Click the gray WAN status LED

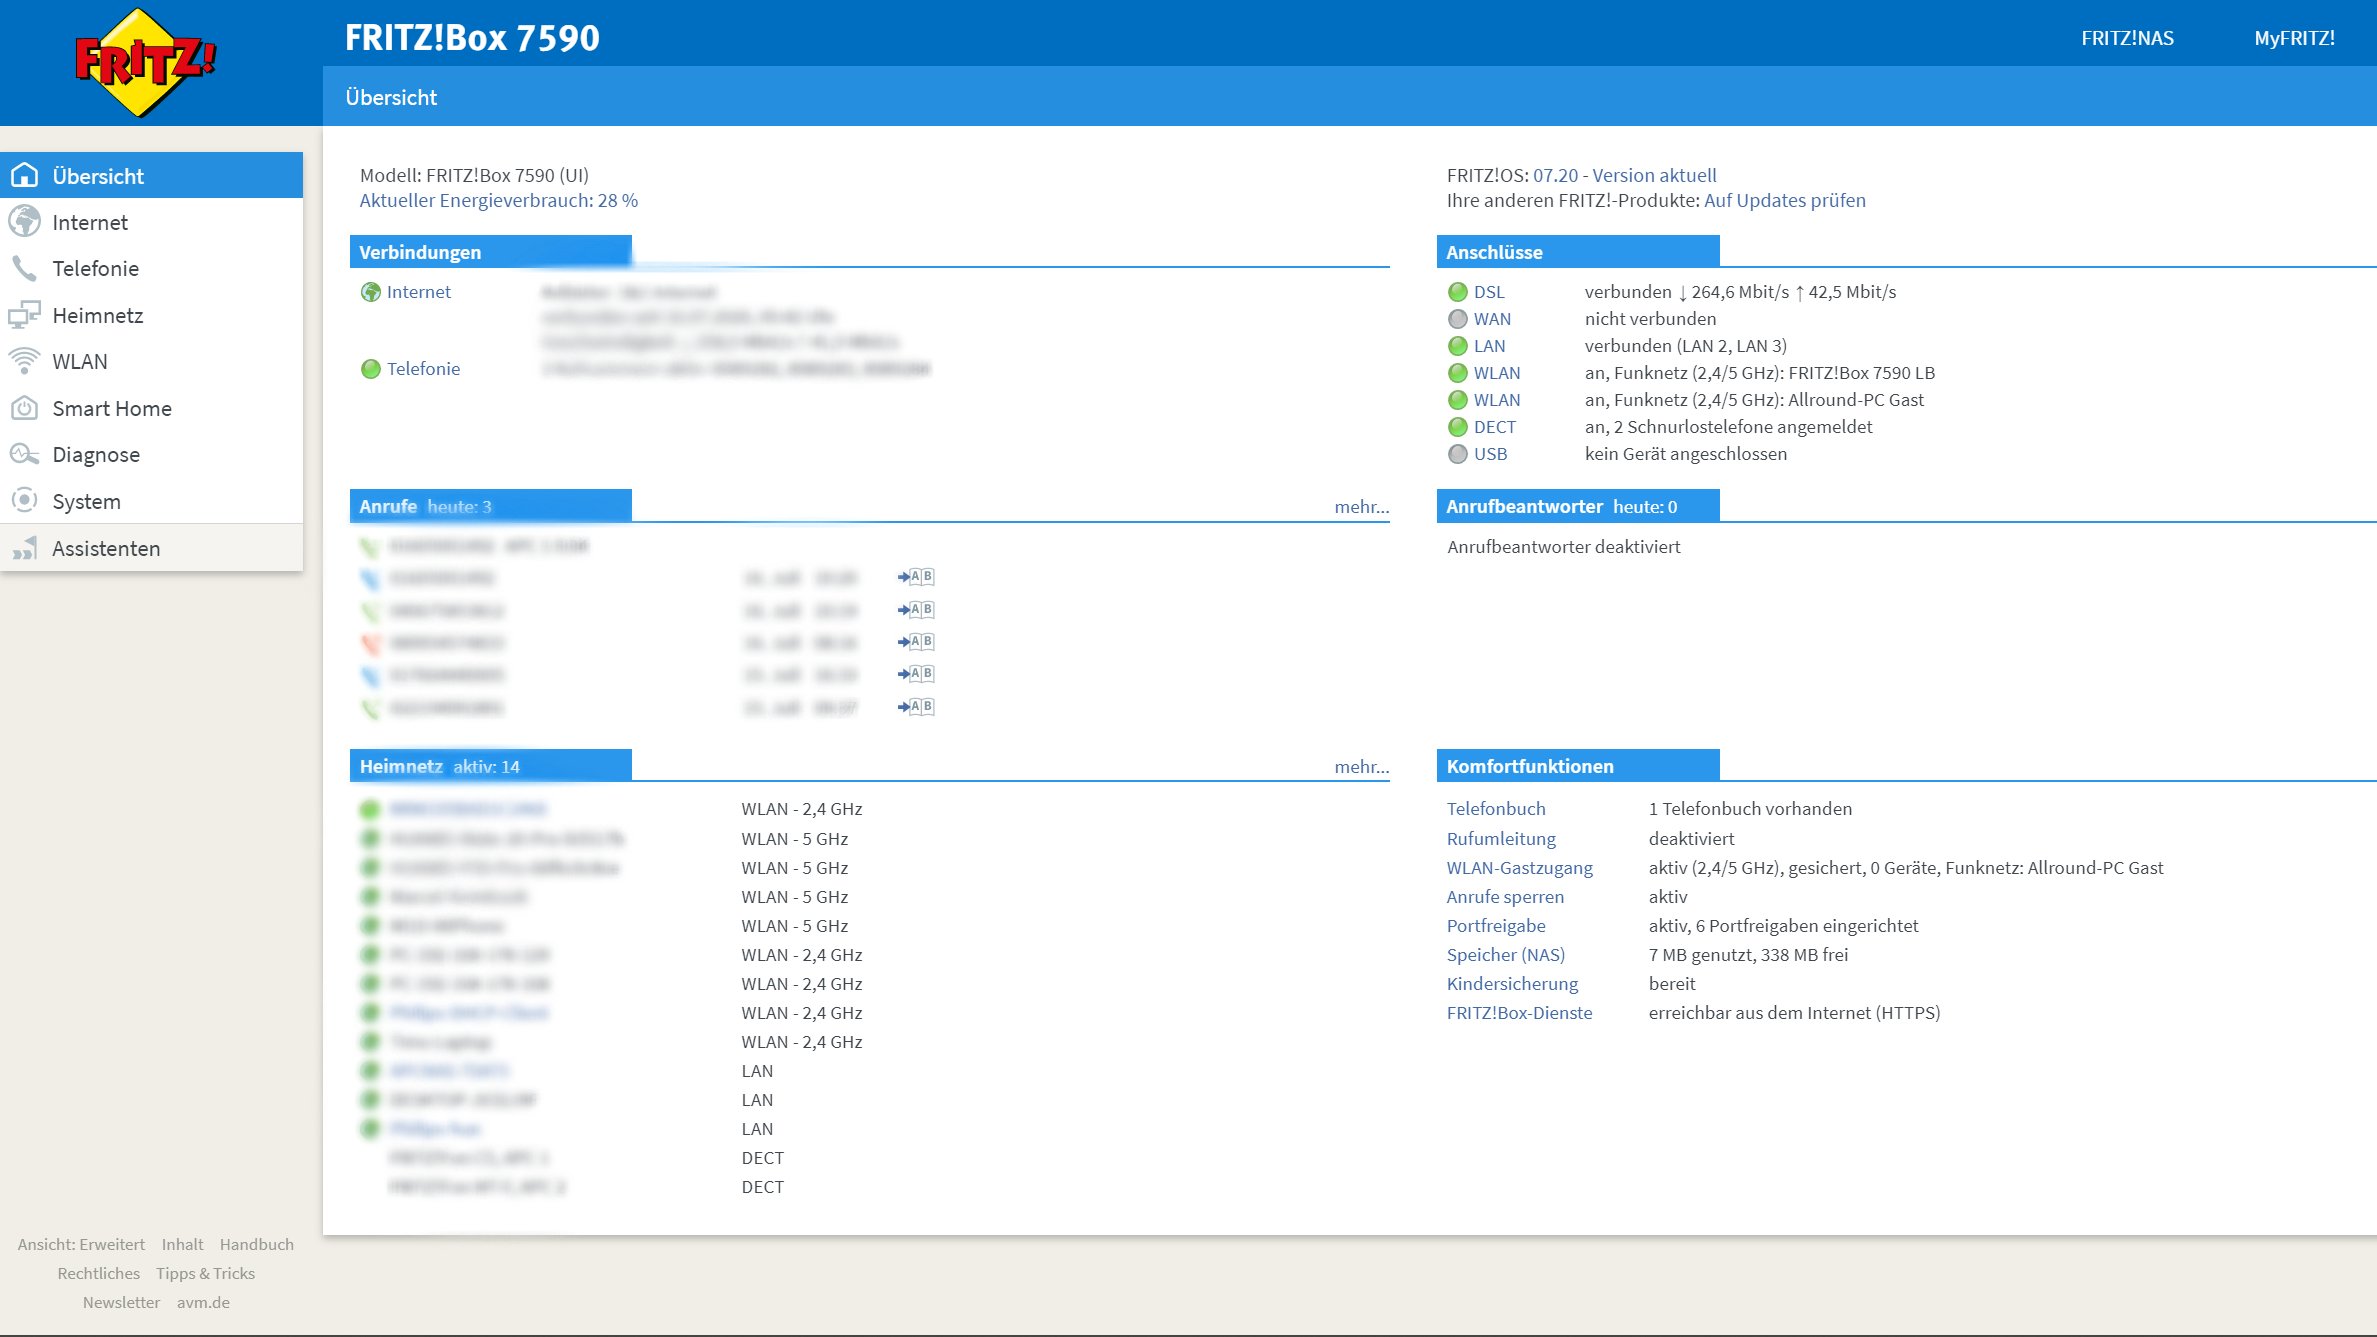pos(1458,319)
